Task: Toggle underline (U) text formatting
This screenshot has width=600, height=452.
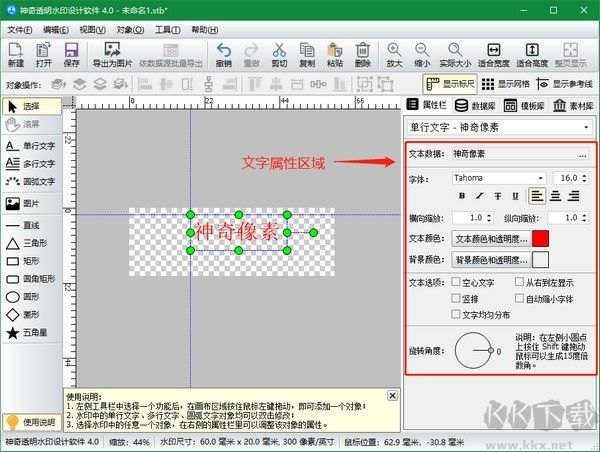Action: 515,196
